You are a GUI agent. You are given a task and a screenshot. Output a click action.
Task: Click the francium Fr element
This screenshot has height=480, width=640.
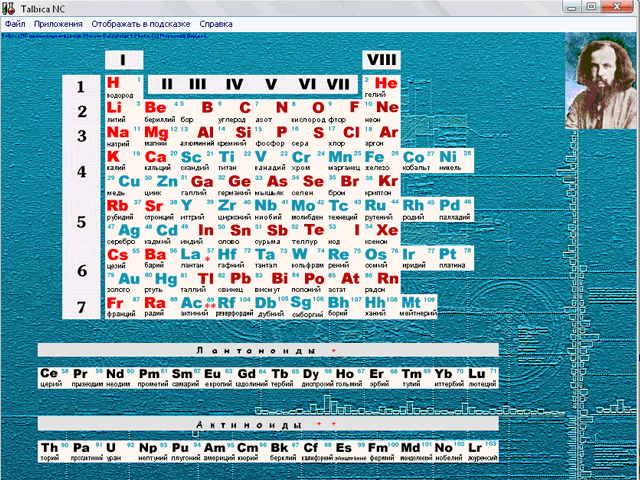pos(124,307)
